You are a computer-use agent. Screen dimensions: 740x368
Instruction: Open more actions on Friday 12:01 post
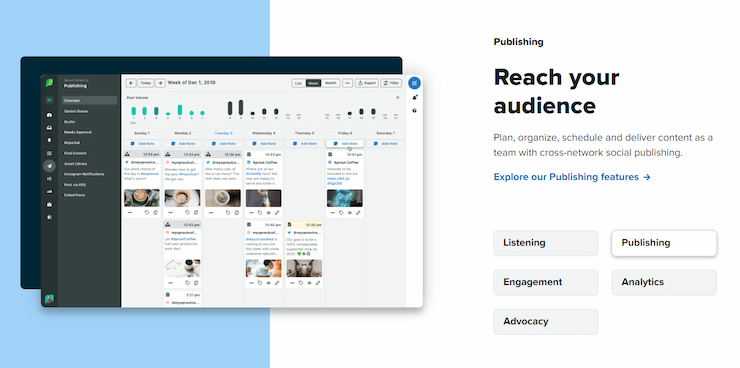coord(332,213)
